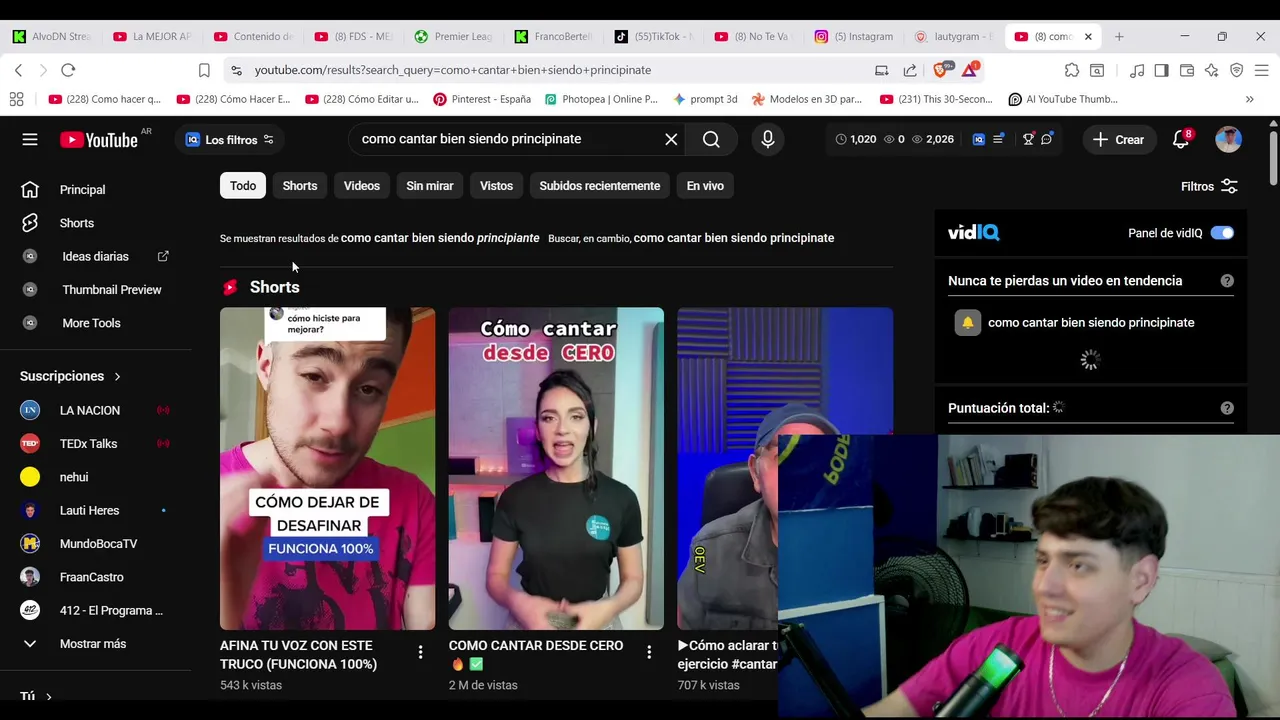Clear the search box with the X

coord(671,139)
